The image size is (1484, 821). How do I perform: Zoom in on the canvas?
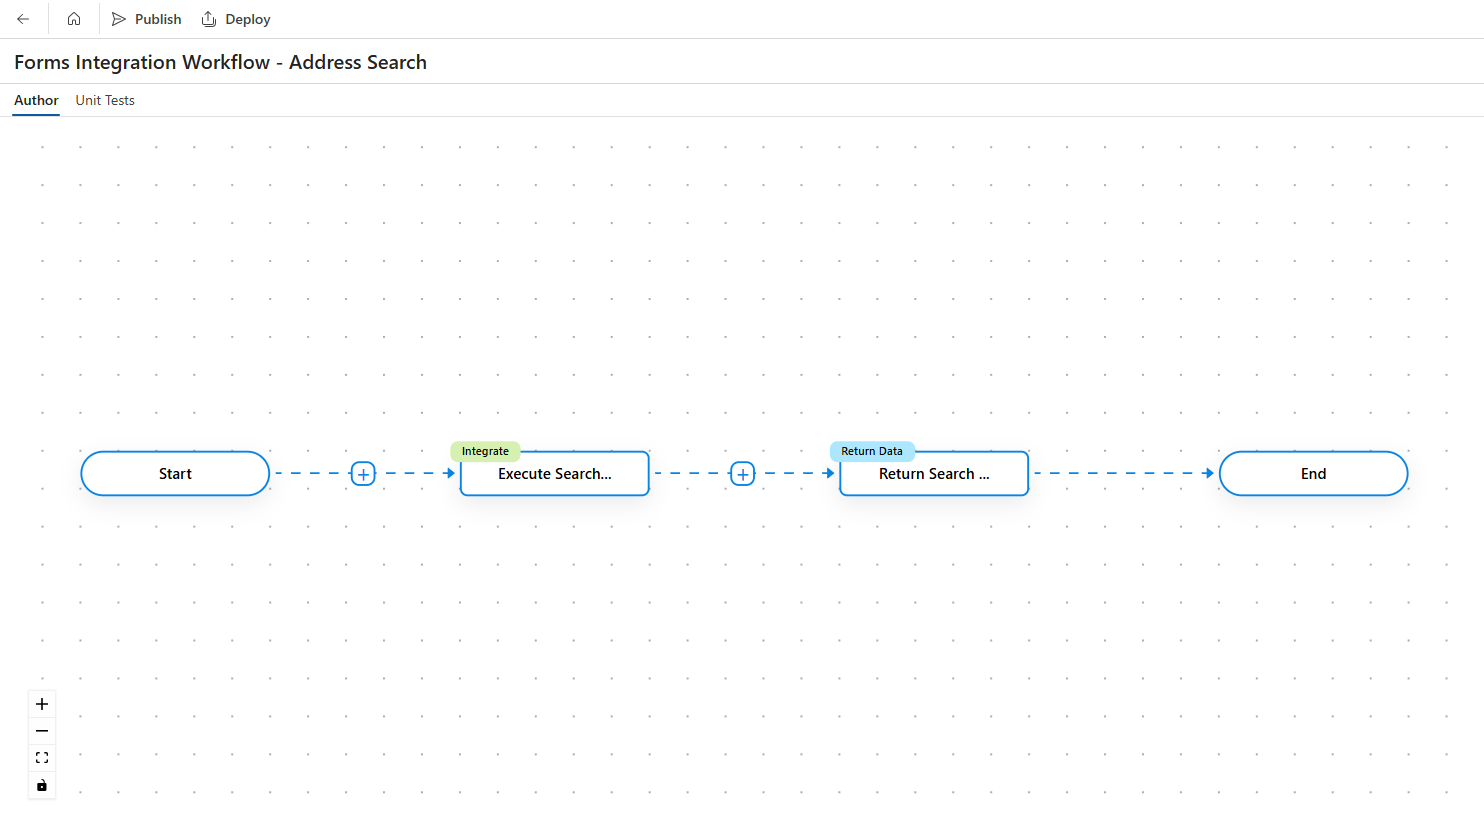tap(42, 704)
